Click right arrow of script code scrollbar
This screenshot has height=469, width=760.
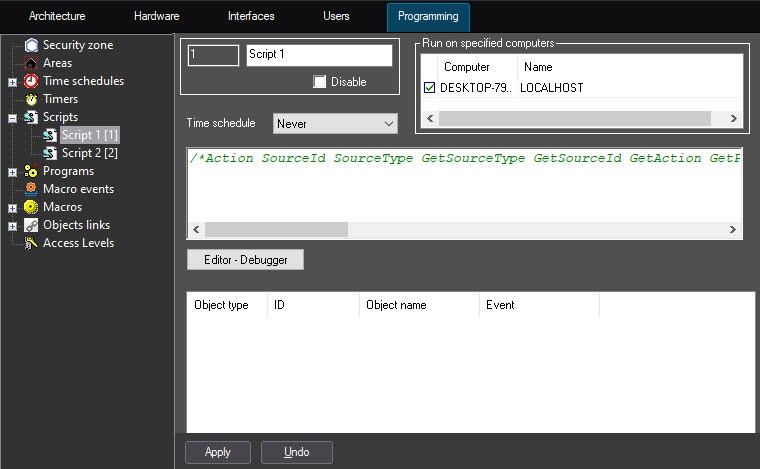click(733, 230)
